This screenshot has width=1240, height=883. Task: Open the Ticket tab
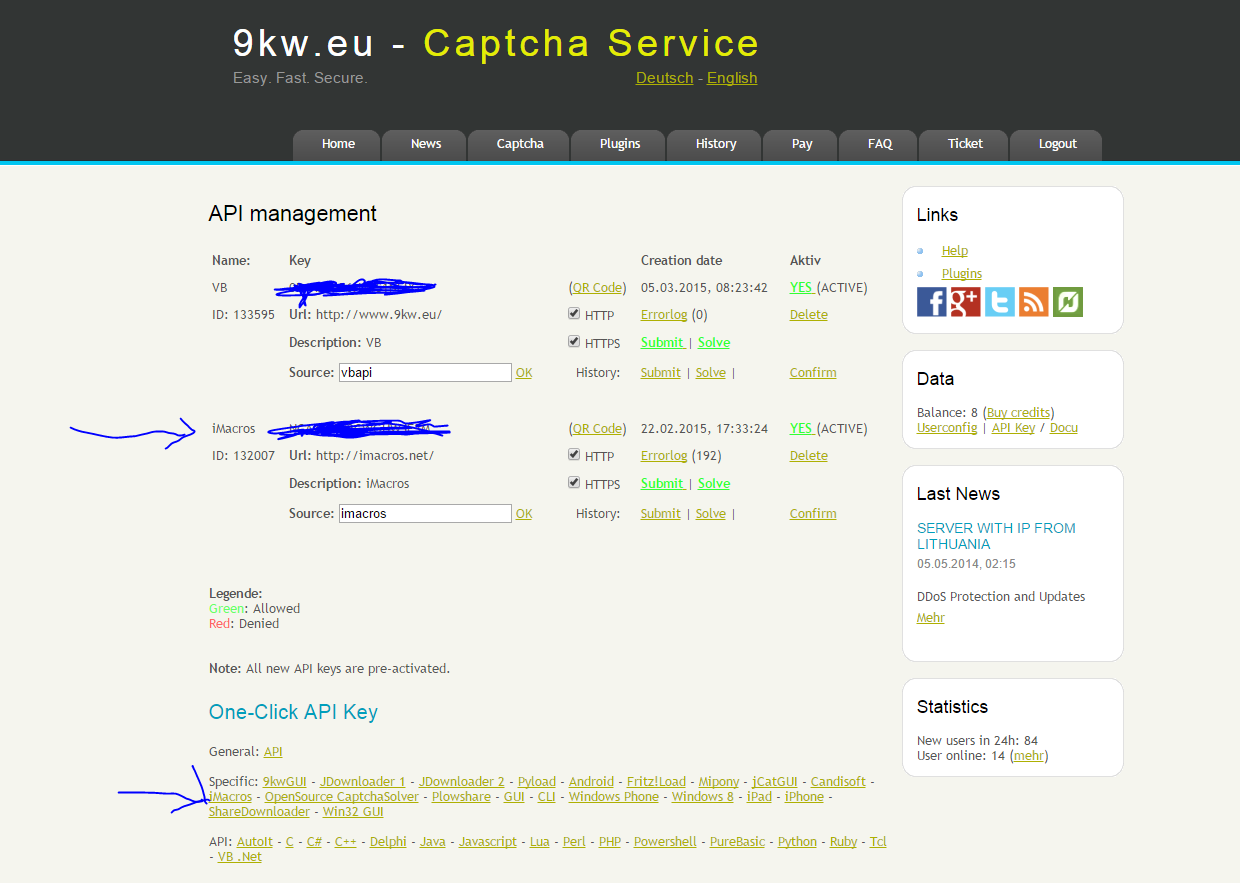tap(965, 144)
